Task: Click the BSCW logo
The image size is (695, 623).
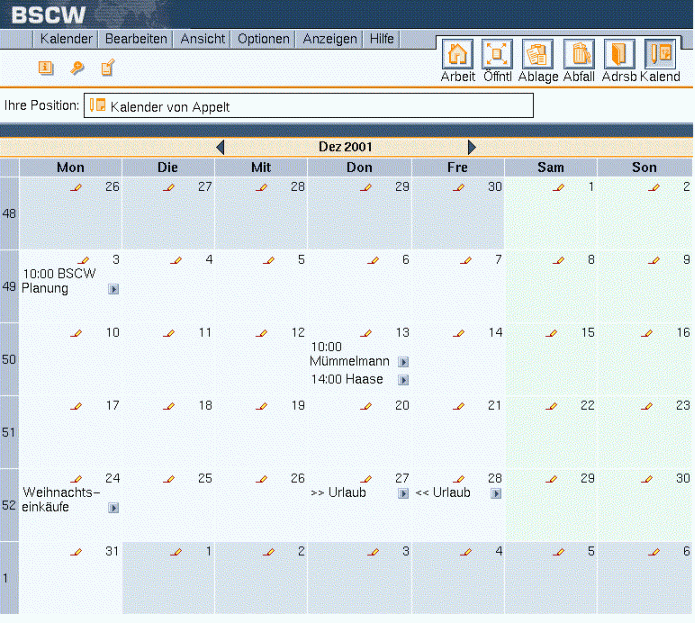Action: click(48, 15)
